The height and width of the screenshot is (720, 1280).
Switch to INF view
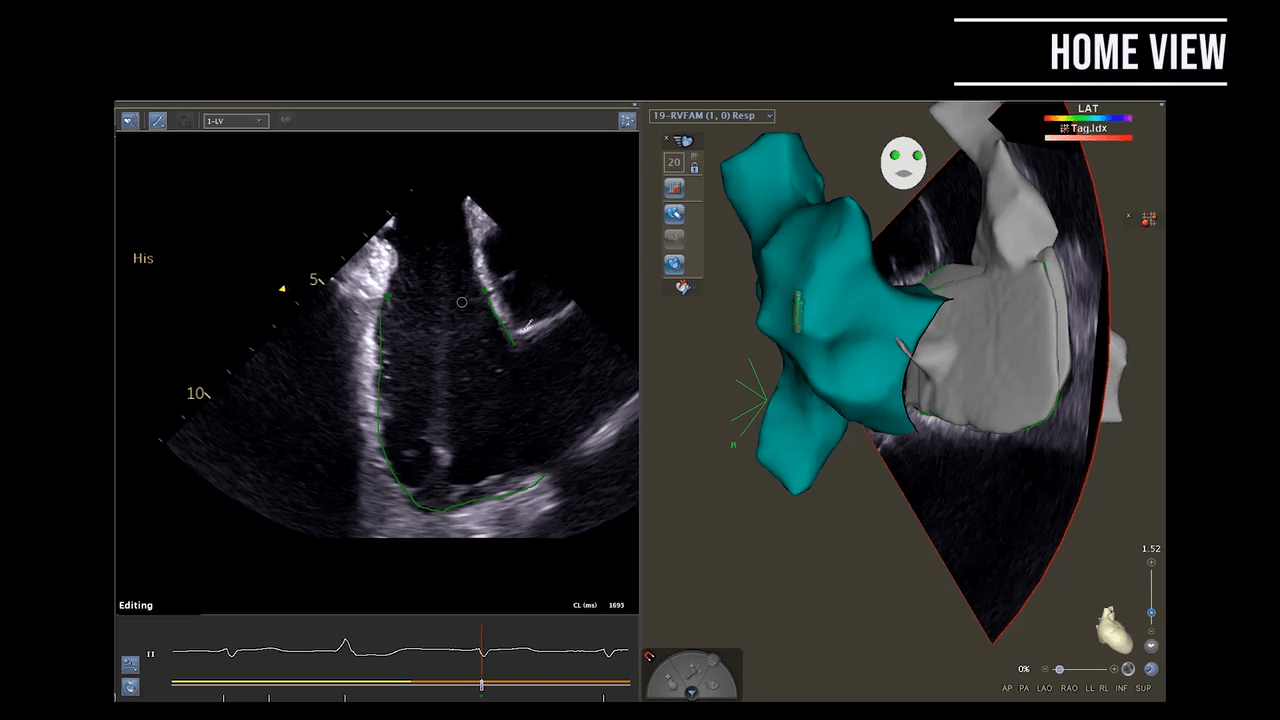click(1122, 689)
